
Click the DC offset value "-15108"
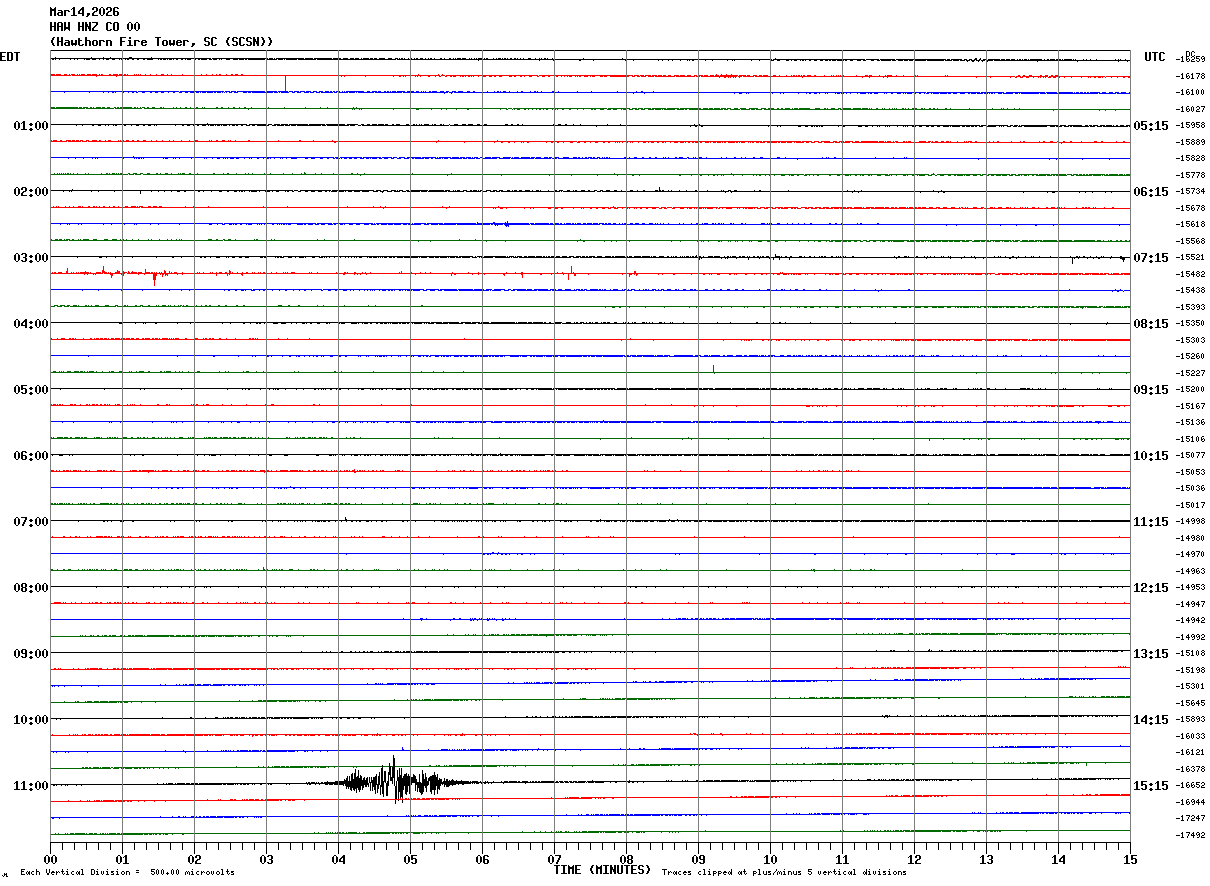point(1190,654)
